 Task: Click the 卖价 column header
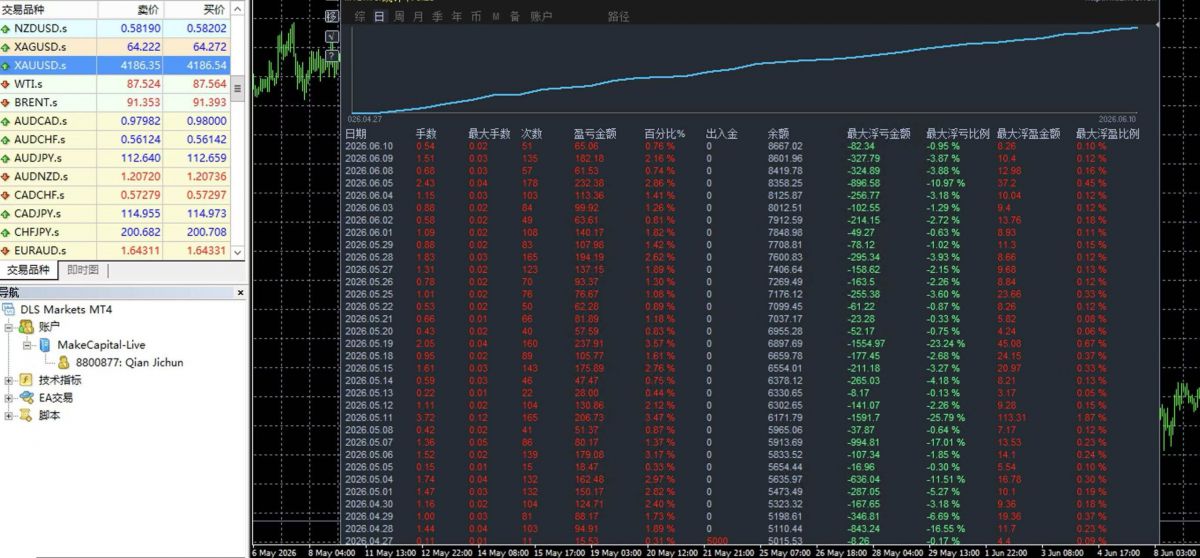click(x=130, y=9)
